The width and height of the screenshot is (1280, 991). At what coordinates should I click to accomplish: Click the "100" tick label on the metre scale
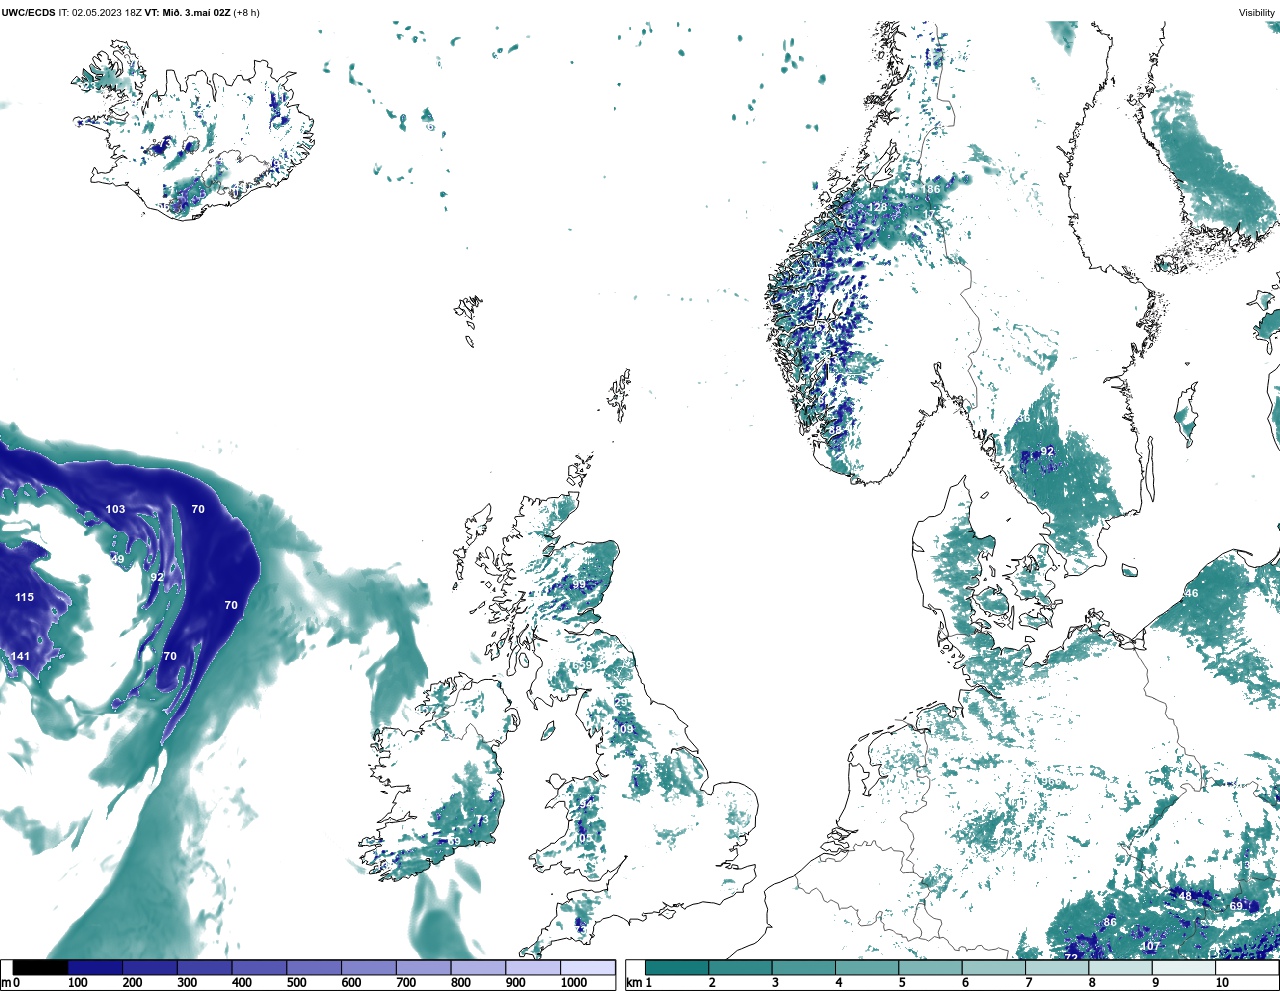pos(77,984)
